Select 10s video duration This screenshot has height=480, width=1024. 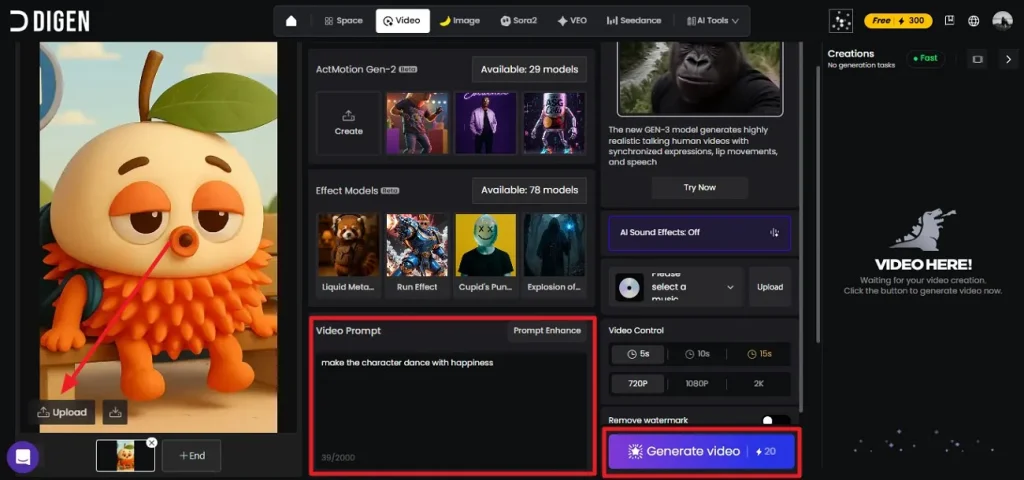click(696, 354)
